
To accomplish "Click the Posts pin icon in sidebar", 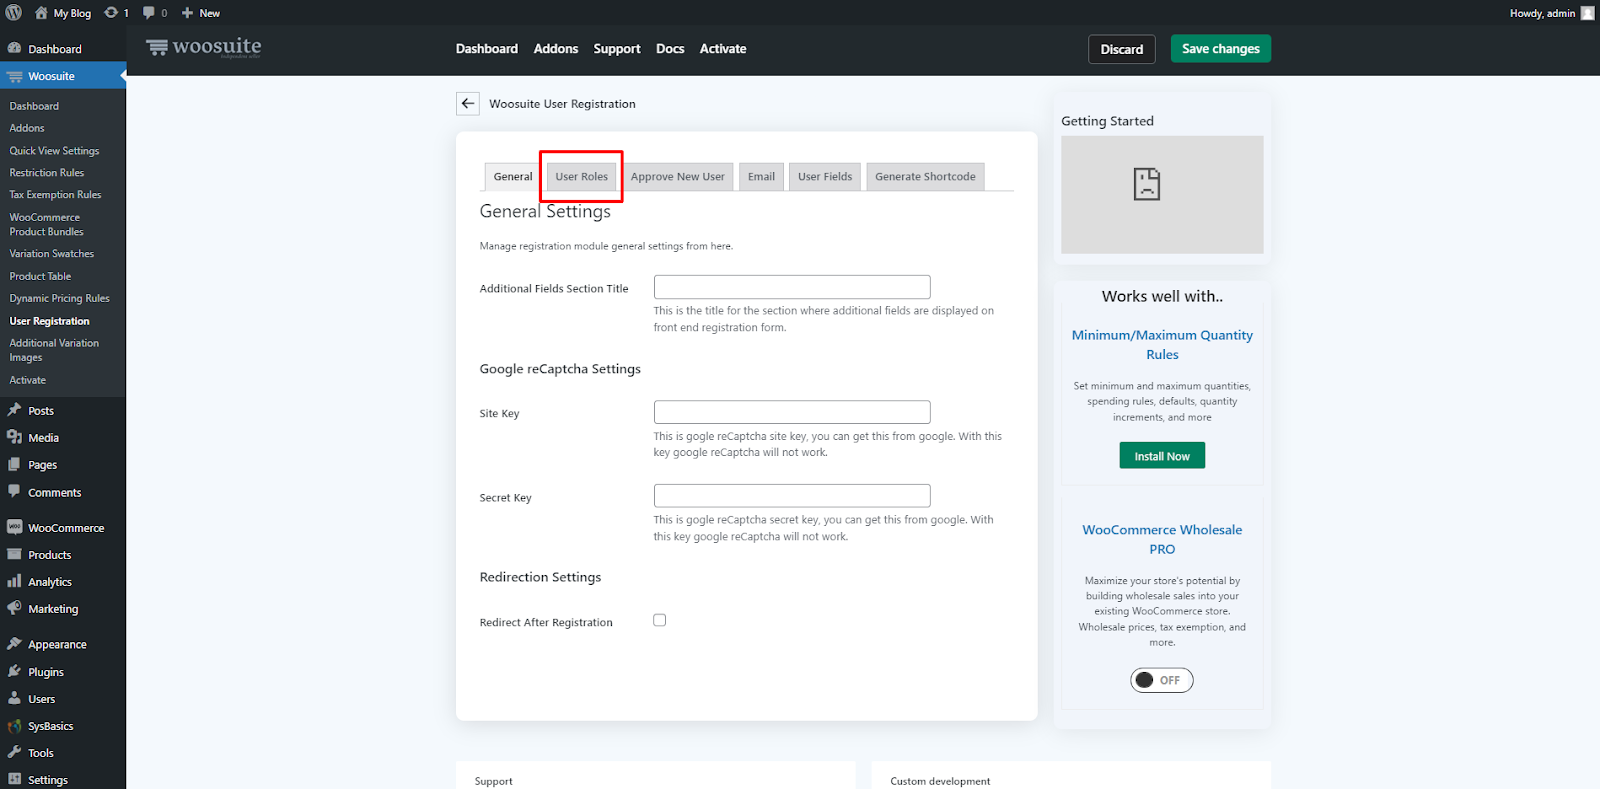I will click(x=14, y=410).
